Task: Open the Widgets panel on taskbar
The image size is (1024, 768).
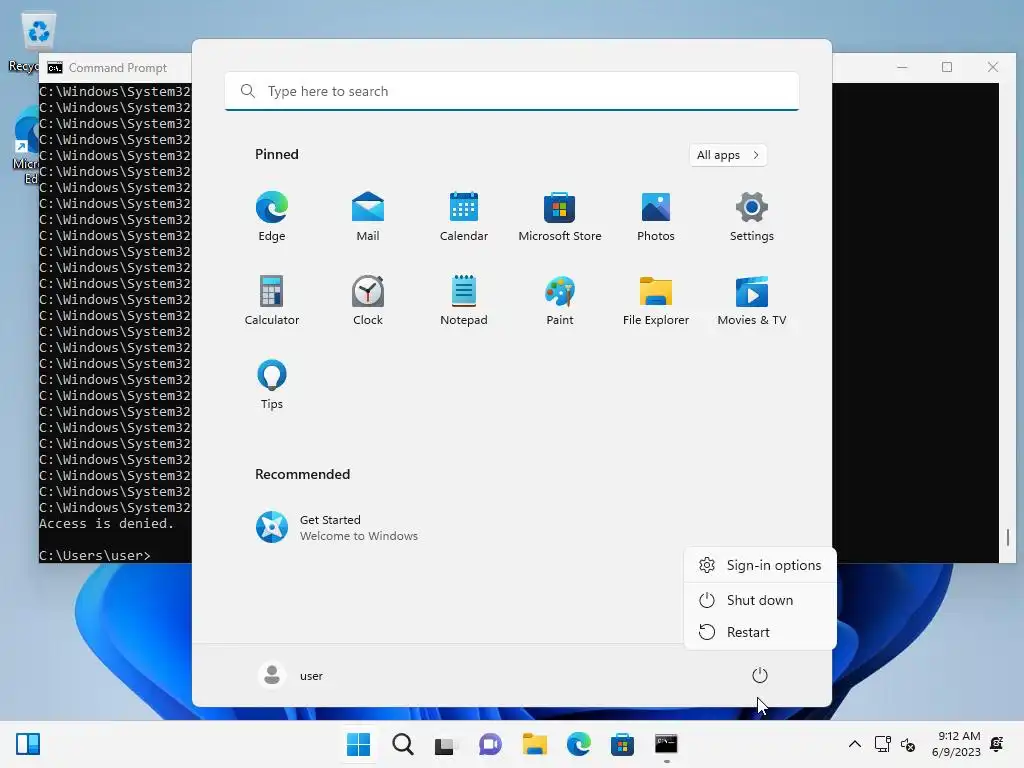Action: coord(28,744)
